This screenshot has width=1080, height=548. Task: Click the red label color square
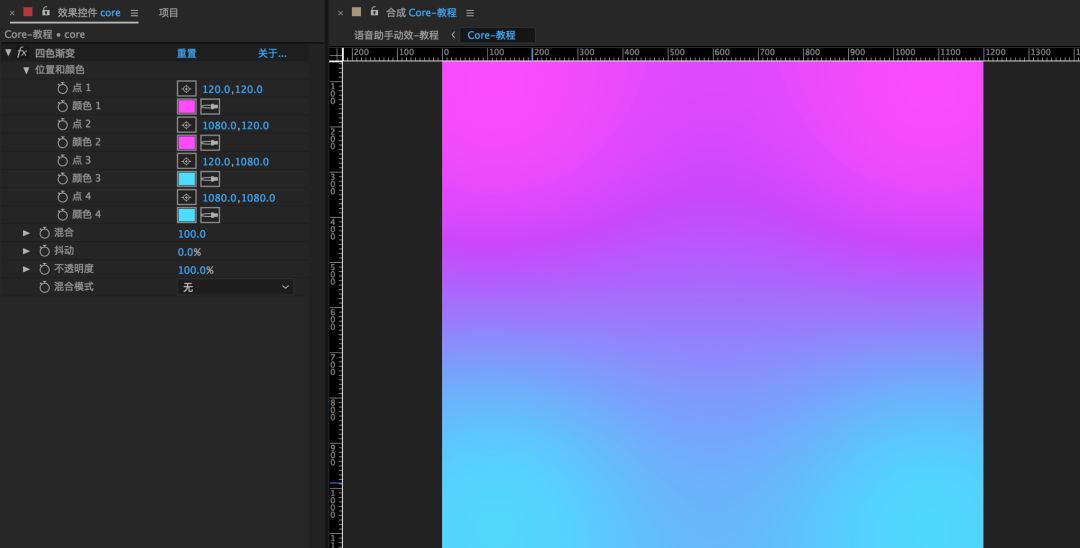tap(28, 12)
